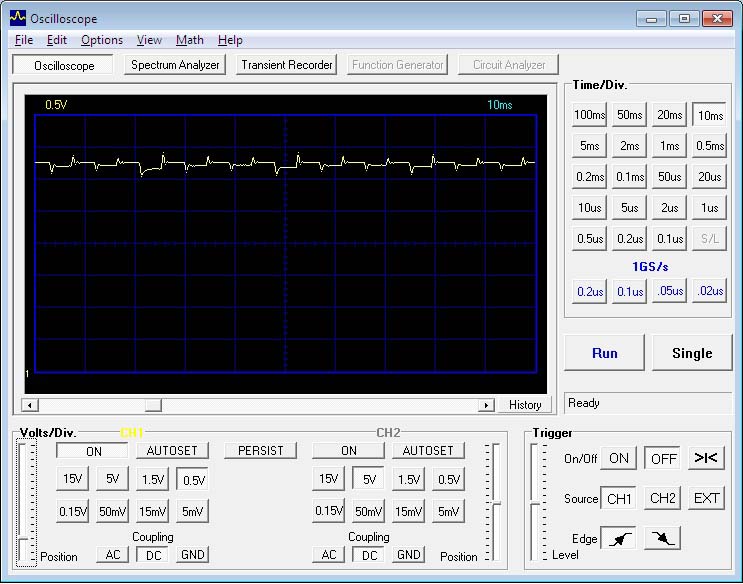Image resolution: width=743 pixels, height=584 pixels.
Task: Open the Options menu
Action: pyautogui.click(x=101, y=40)
